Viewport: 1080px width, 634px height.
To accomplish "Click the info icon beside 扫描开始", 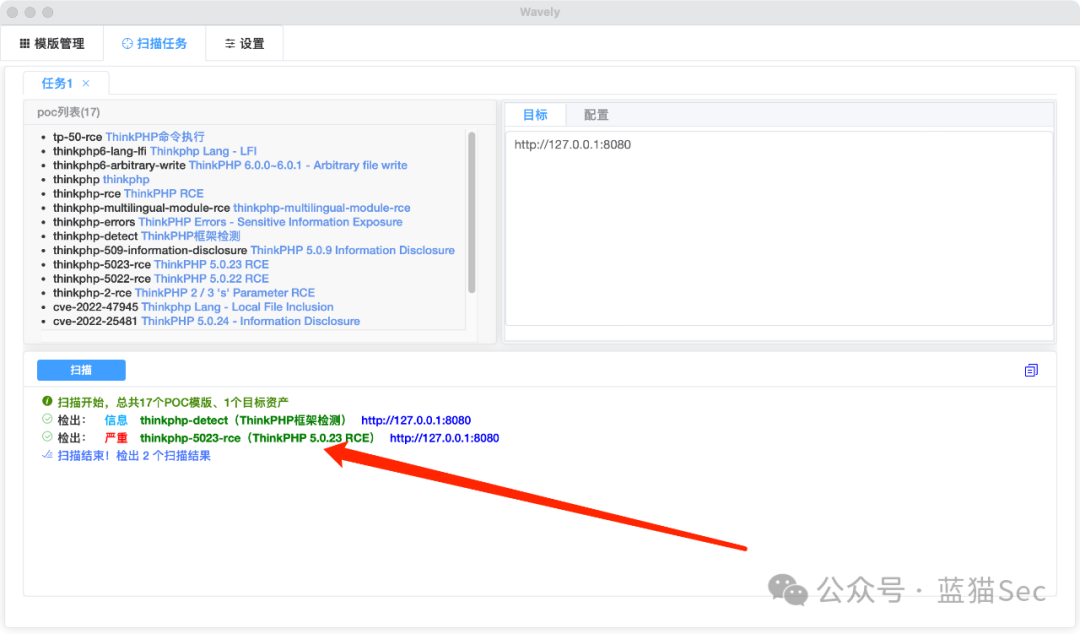I will tap(47, 401).
